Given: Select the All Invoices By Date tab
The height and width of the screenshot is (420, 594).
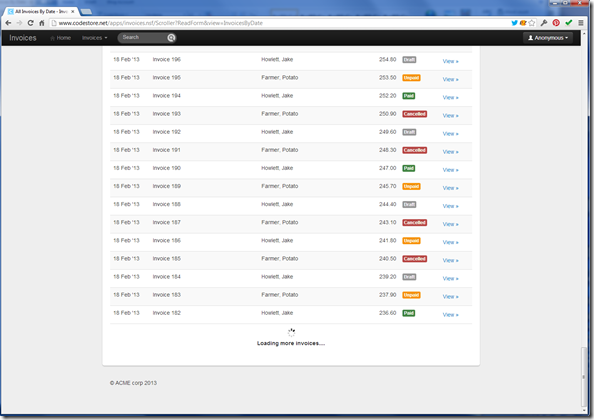Looking at the screenshot, I should (x=41, y=11).
